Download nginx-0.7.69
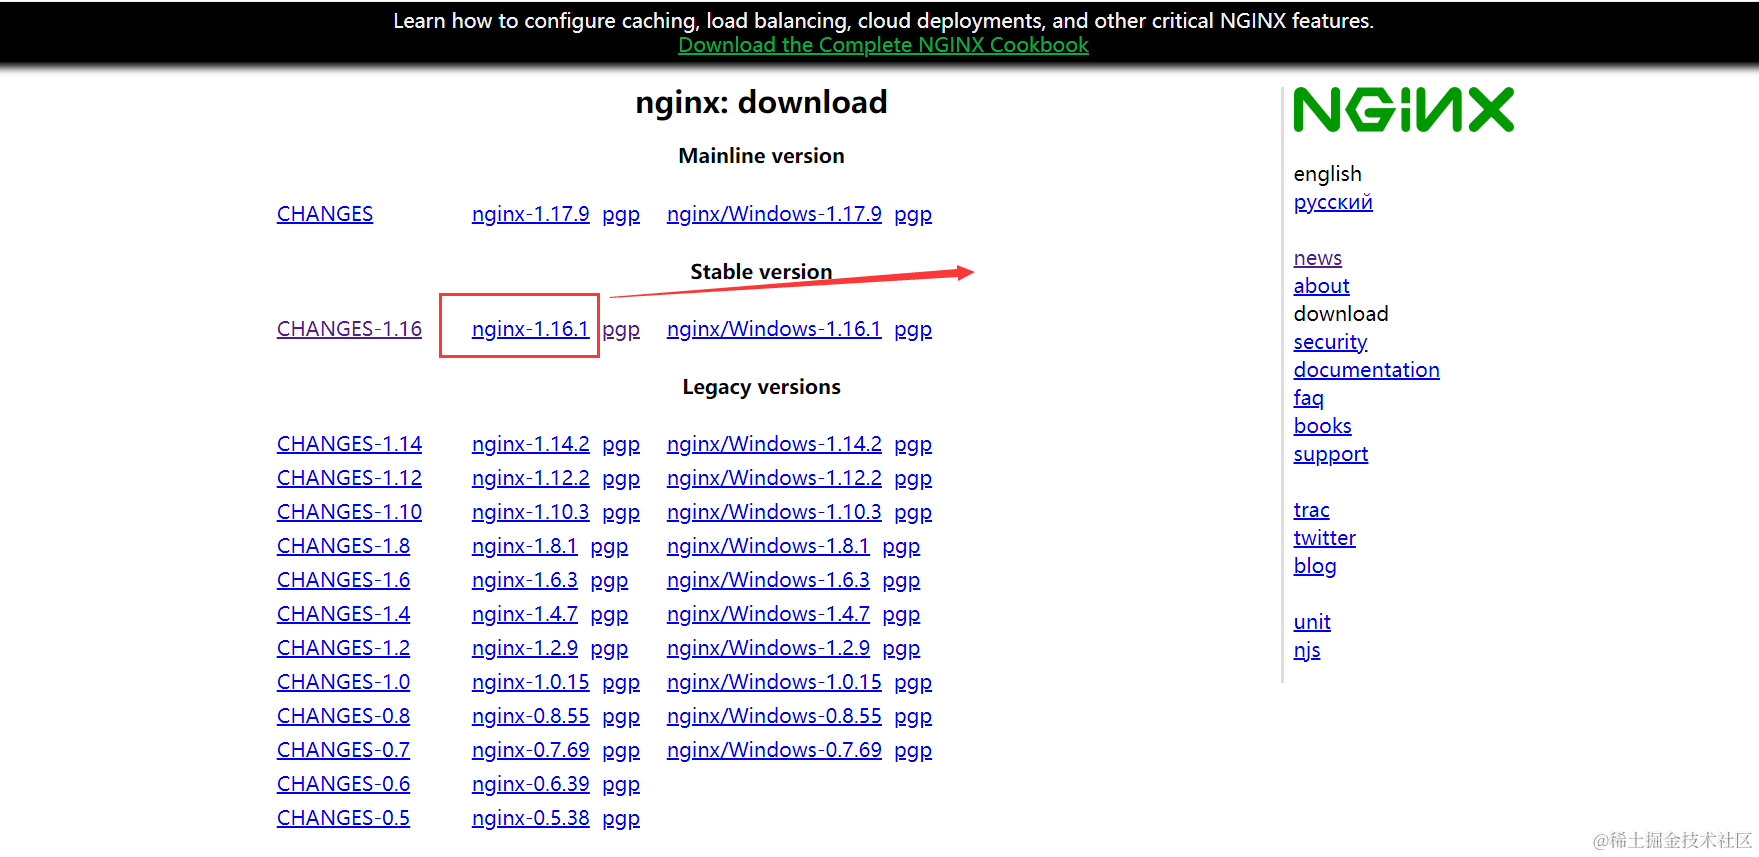Viewport: 1759px width, 857px height. (x=531, y=750)
